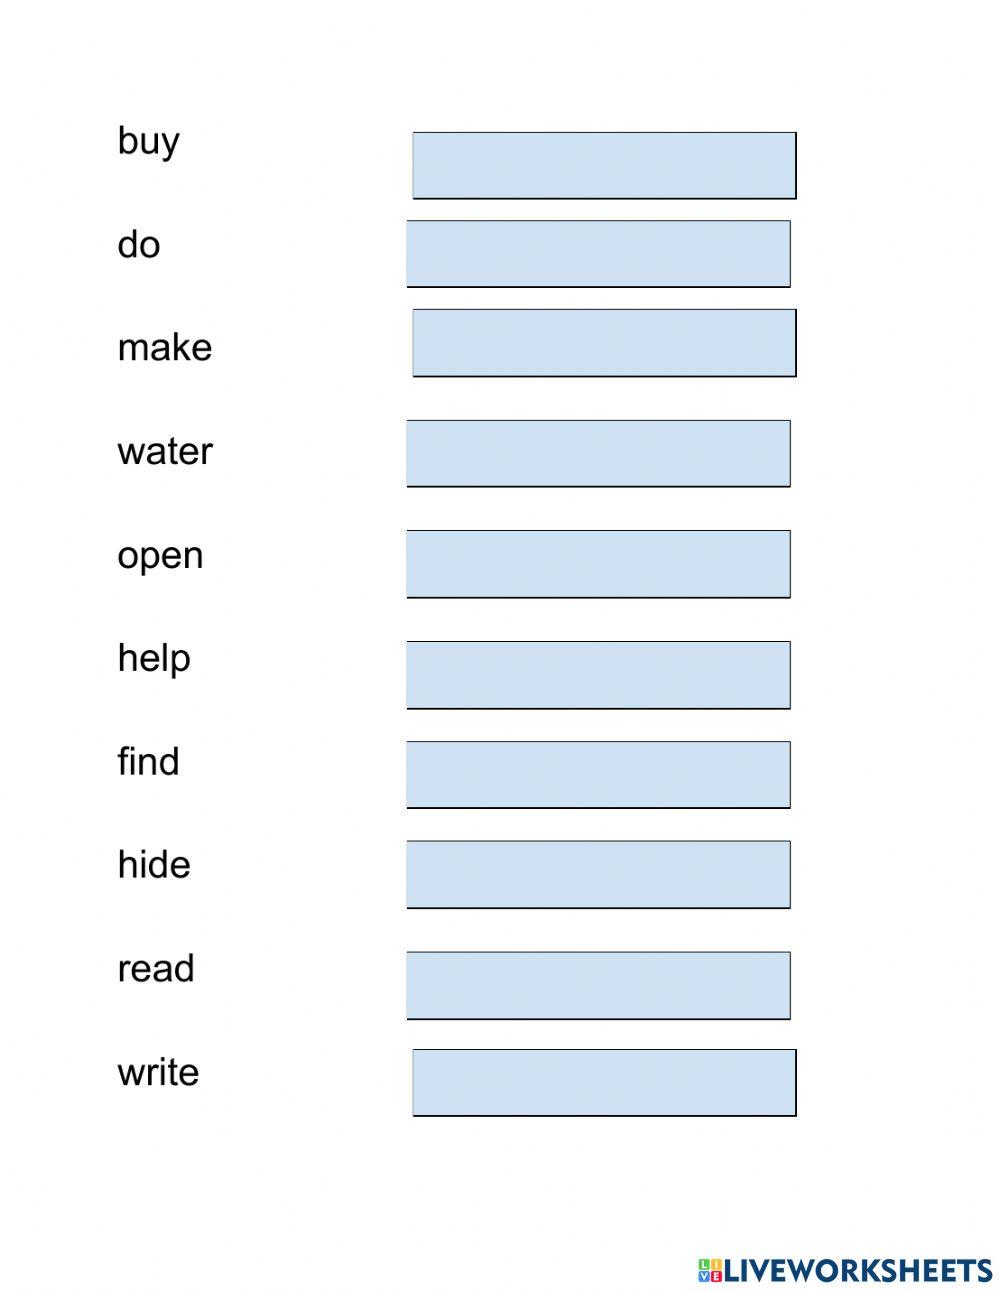Viewport: 1000px width, 1291px height.
Task: Select the input field beside "make"
Action: [x=604, y=343]
